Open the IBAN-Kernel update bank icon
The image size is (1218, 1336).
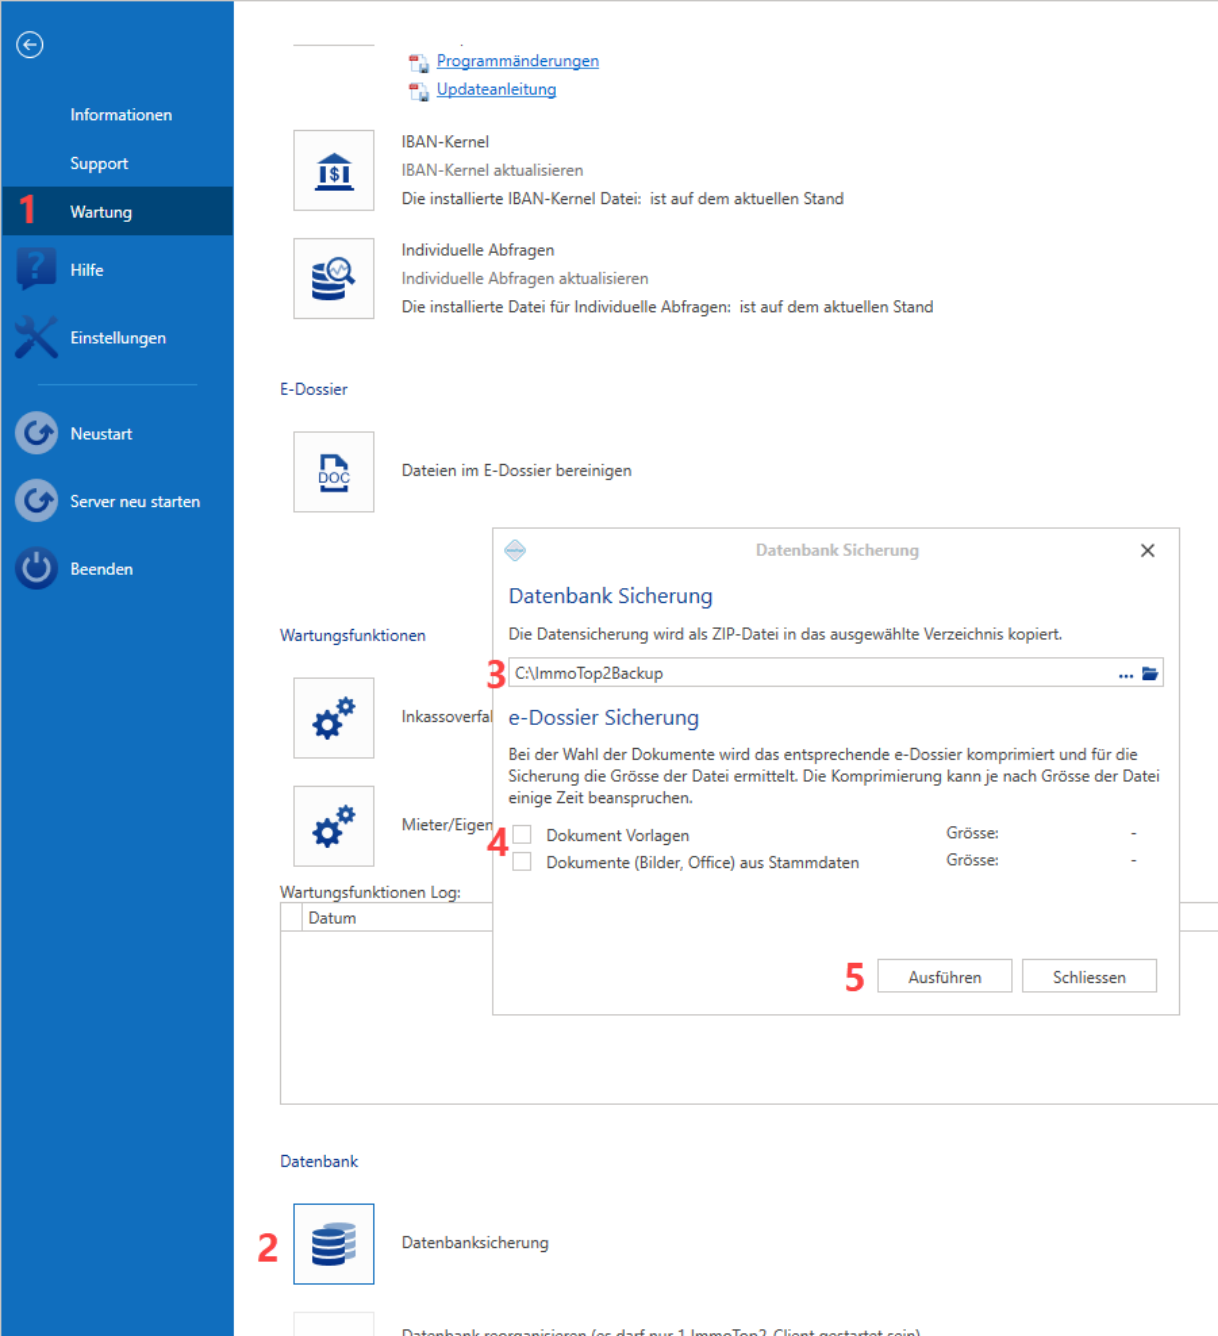click(x=334, y=171)
